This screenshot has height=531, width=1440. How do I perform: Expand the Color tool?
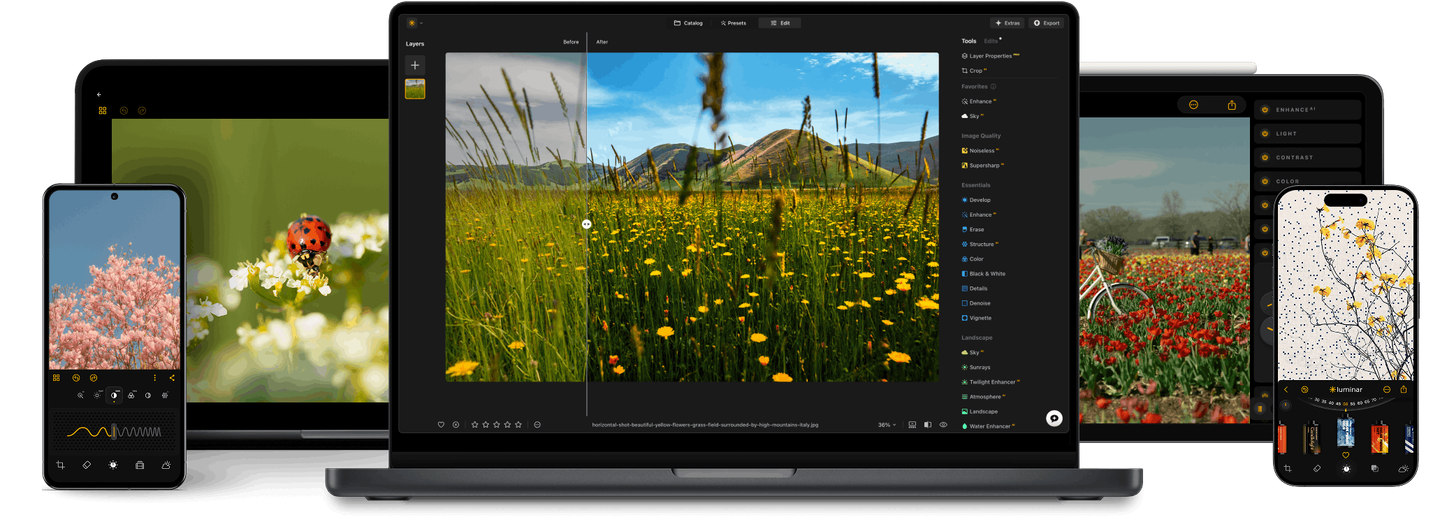pos(973,259)
